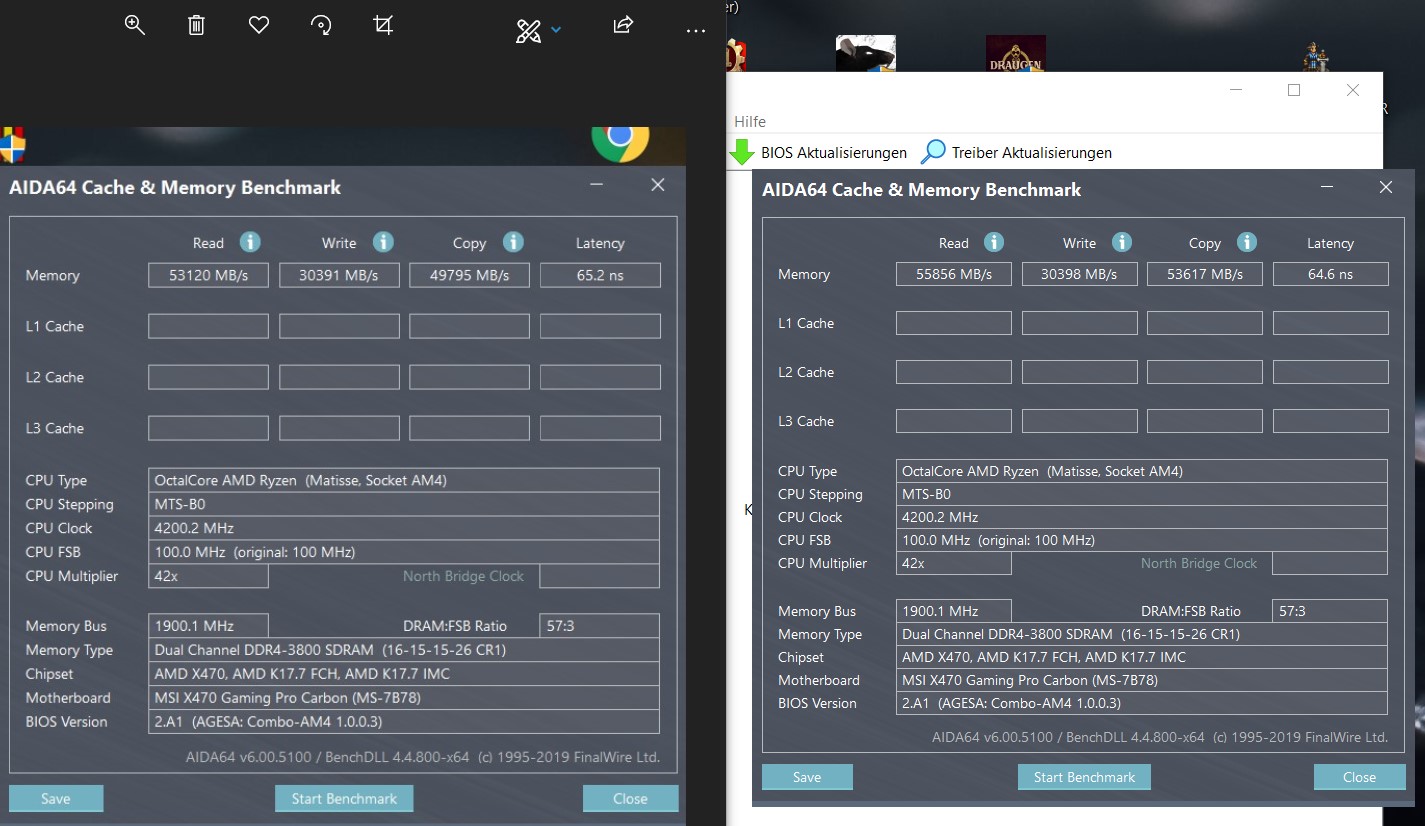The width and height of the screenshot is (1425, 826).
Task: Zoom the photo with the magnifier icon
Action: coord(135,26)
